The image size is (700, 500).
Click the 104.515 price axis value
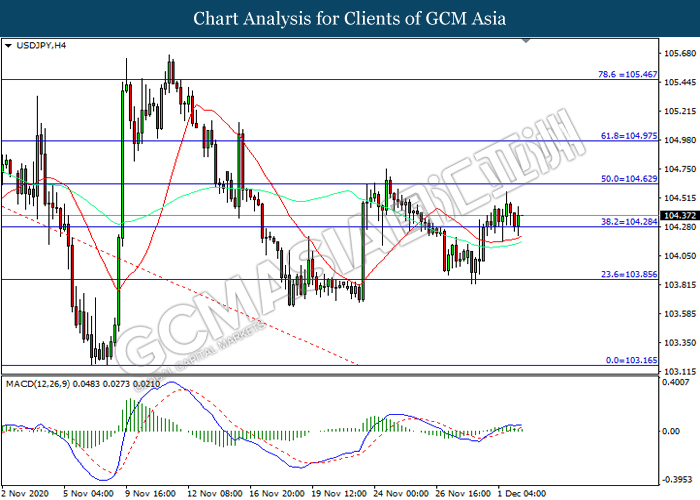[680, 198]
